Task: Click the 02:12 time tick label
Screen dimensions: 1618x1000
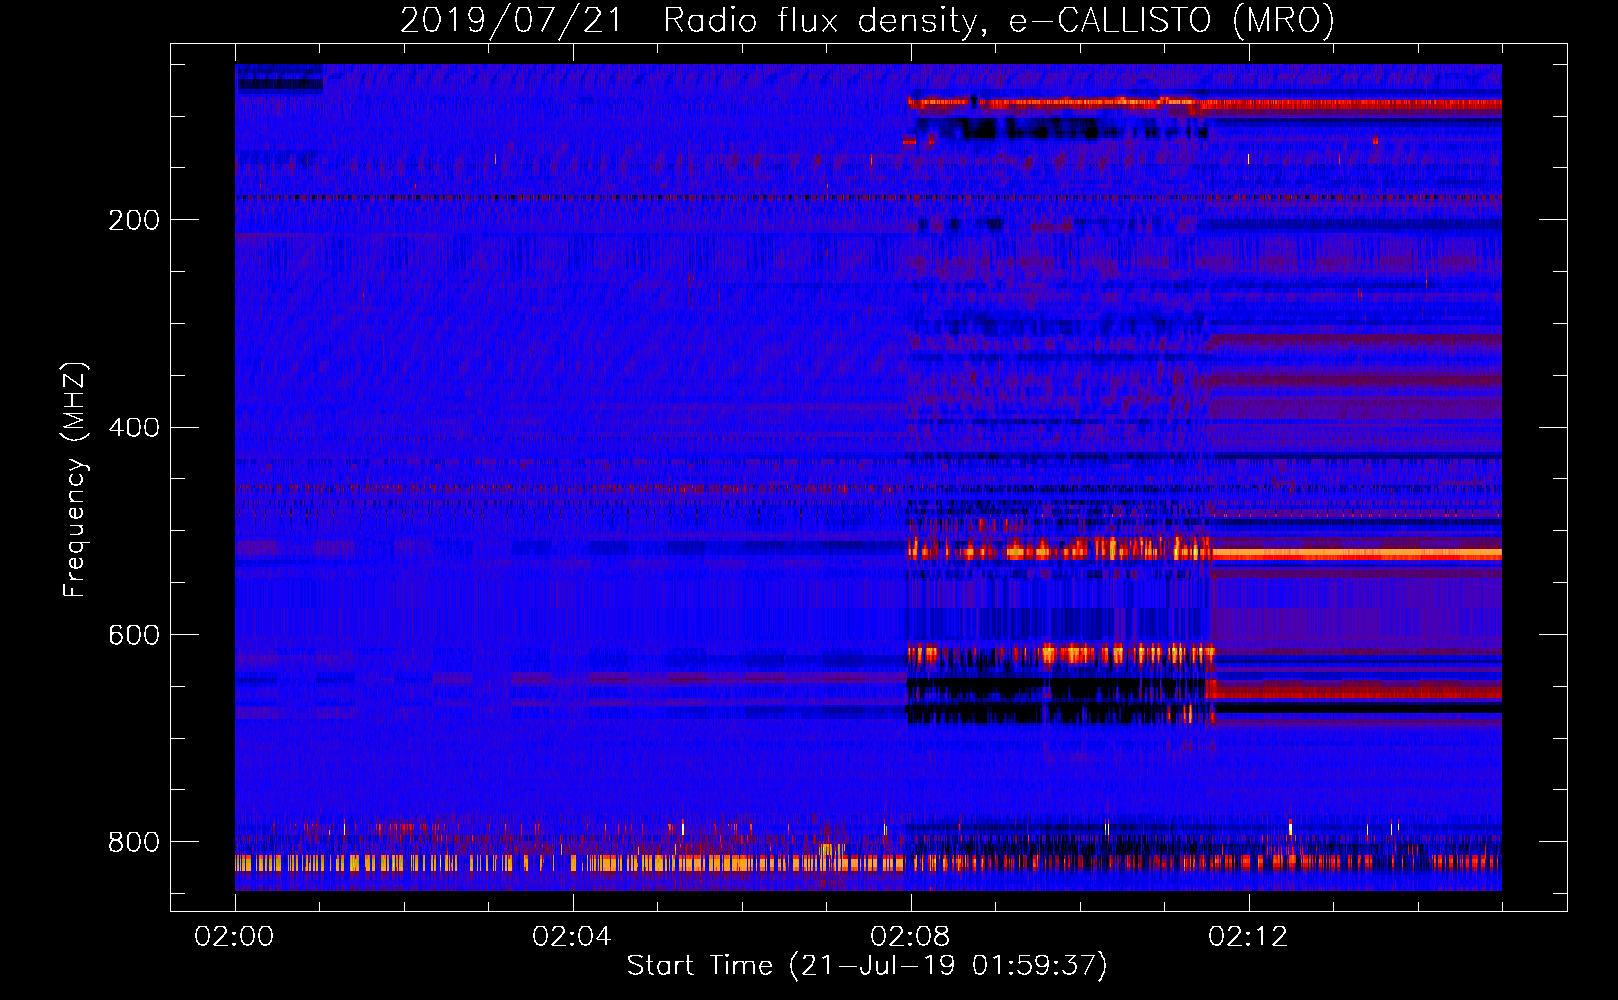Action: pyautogui.click(x=1248, y=937)
